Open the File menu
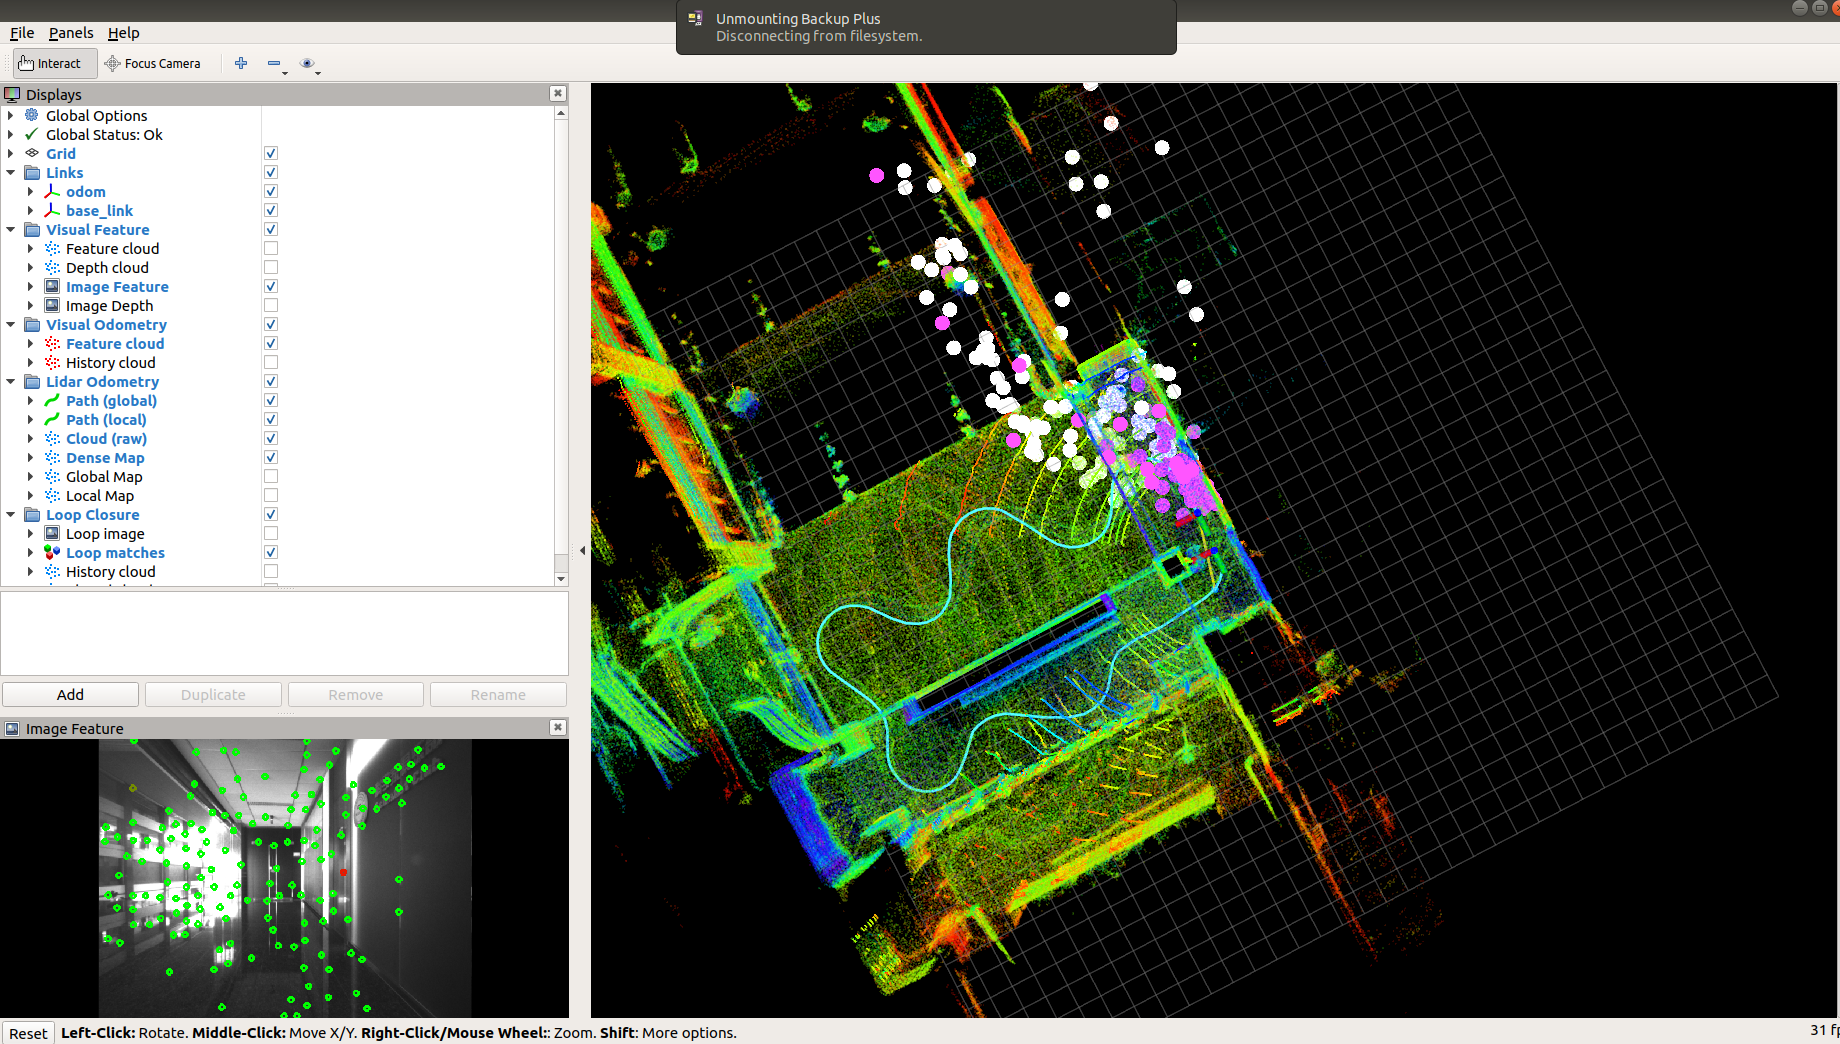Viewport: 1840px width, 1044px height. pyautogui.click(x=22, y=32)
